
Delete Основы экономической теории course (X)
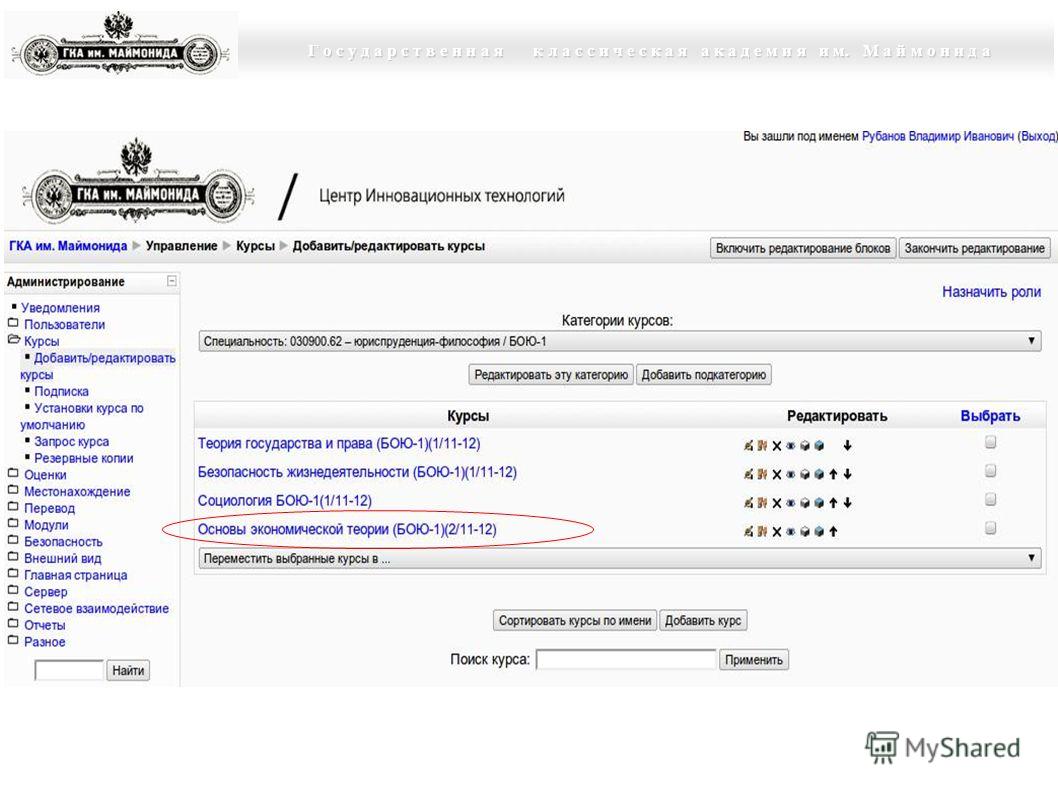click(x=777, y=532)
